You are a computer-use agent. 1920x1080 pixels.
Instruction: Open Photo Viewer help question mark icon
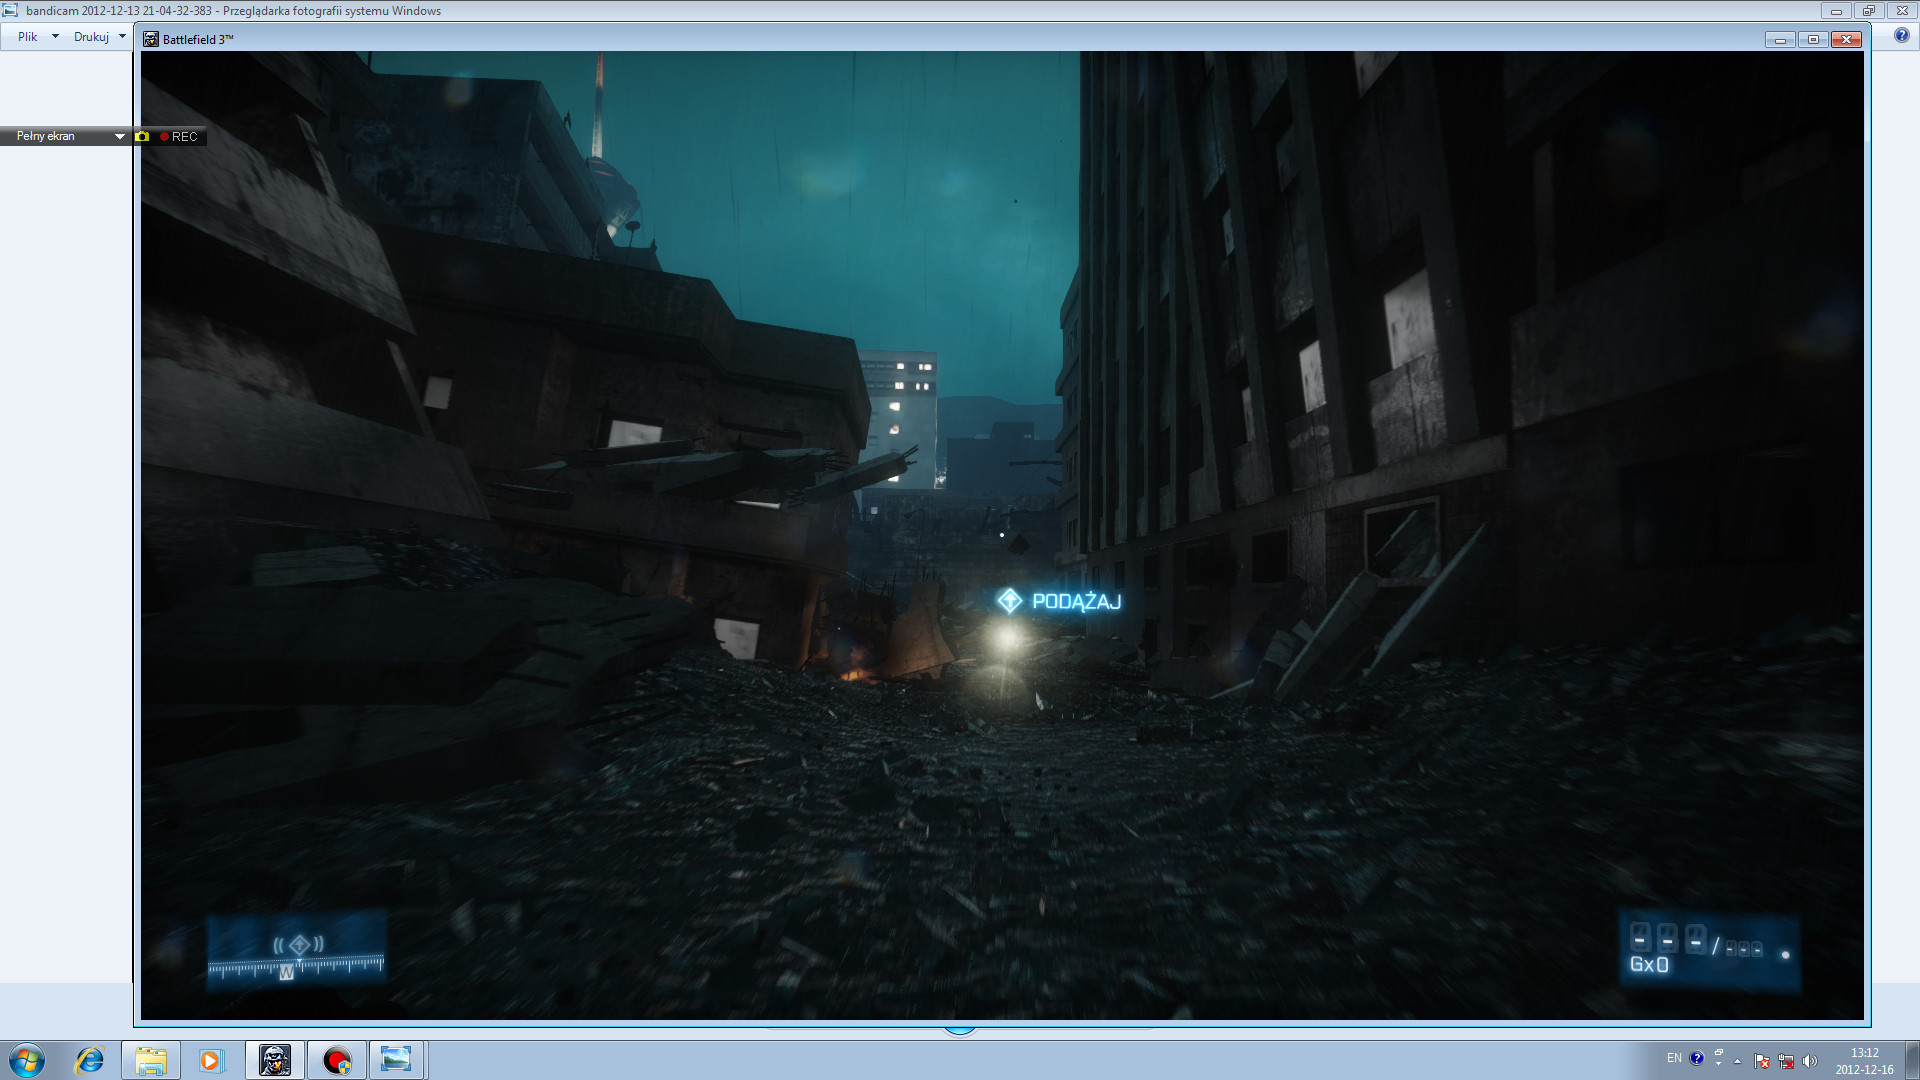(x=1901, y=36)
